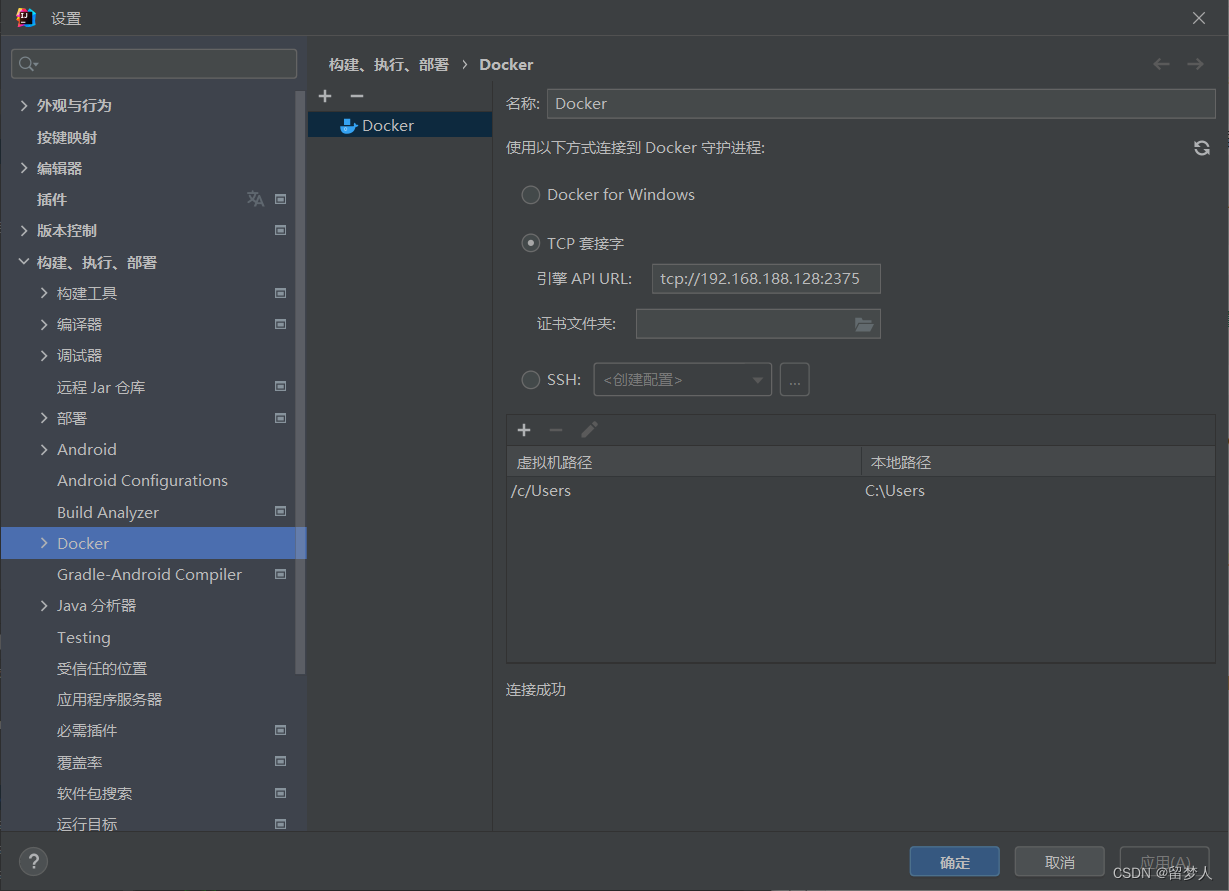Select 受信任的位置 in the tree
The width and height of the screenshot is (1229, 891).
click(x=102, y=668)
